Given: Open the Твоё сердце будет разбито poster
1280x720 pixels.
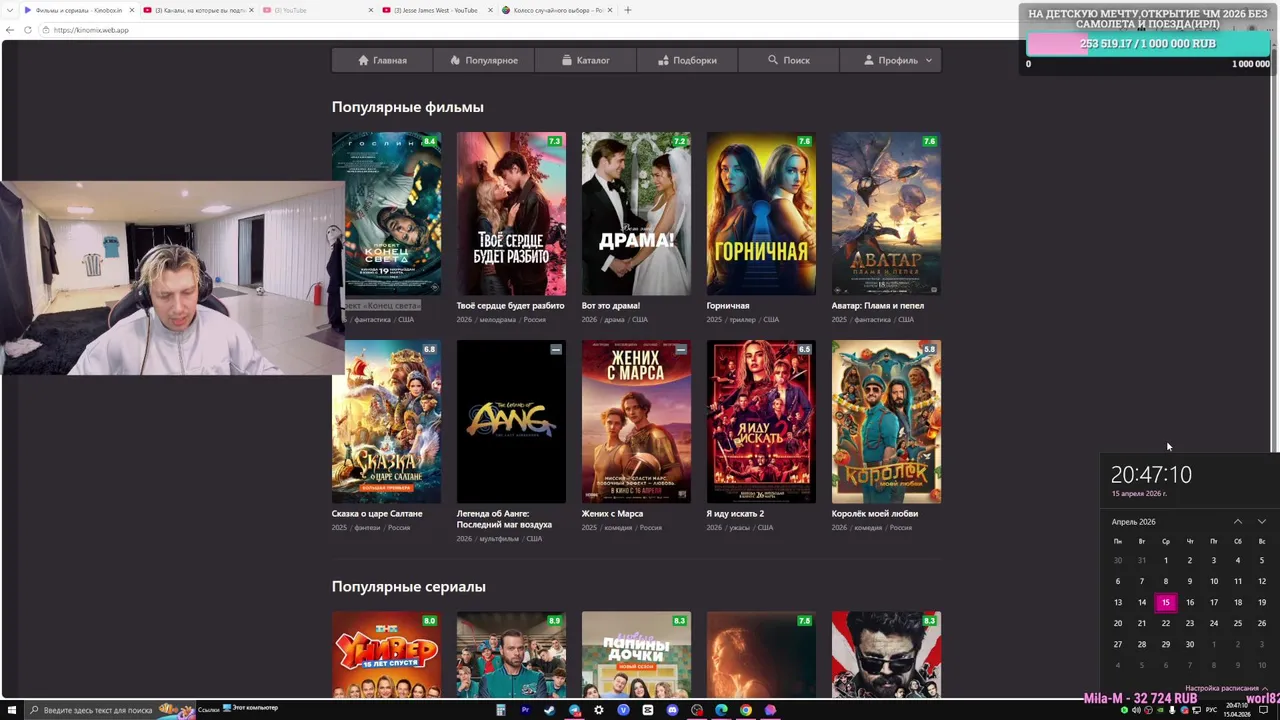Looking at the screenshot, I should pyautogui.click(x=511, y=213).
